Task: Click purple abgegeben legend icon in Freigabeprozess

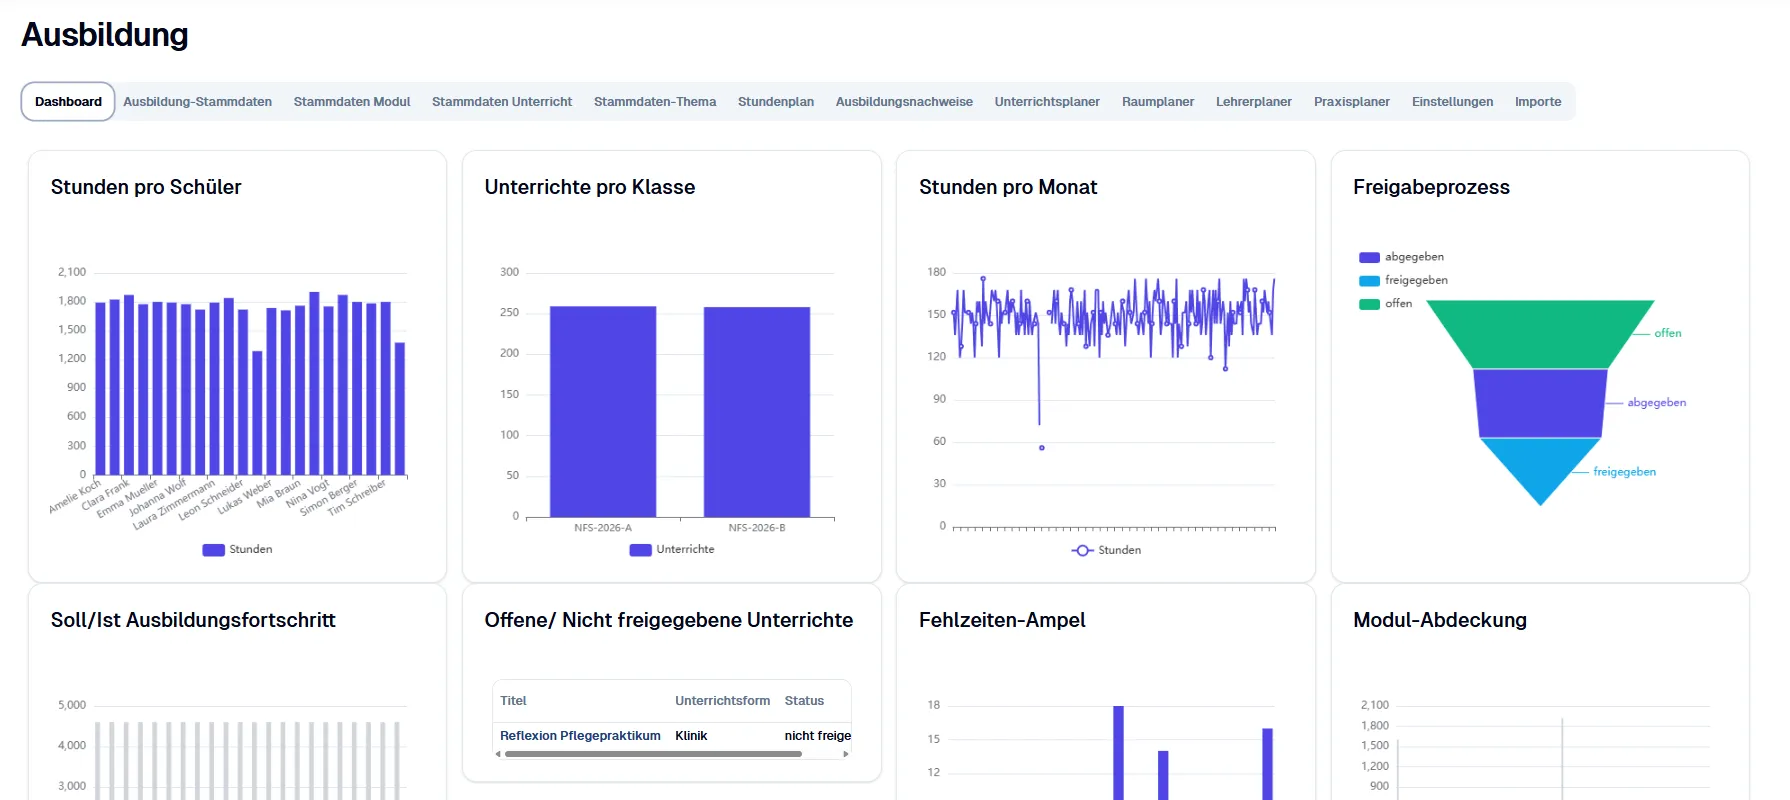Action: pos(1369,257)
